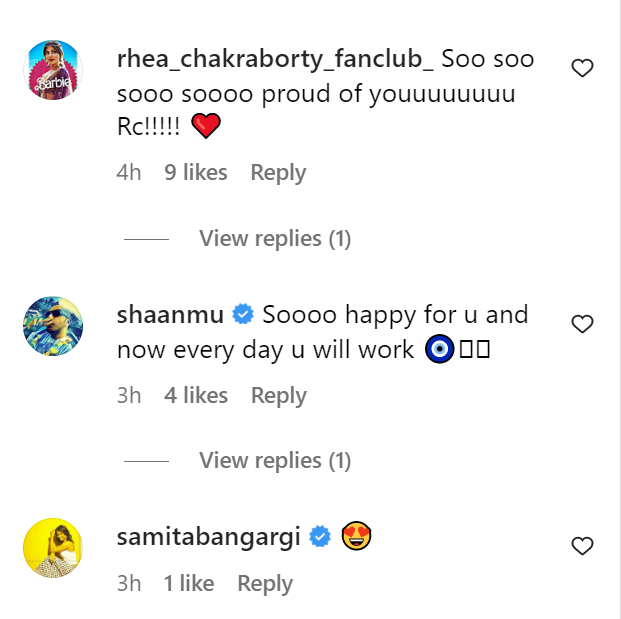621x619 pixels.
Task: Click the 4h timestamp on first comment
Action: (x=129, y=173)
